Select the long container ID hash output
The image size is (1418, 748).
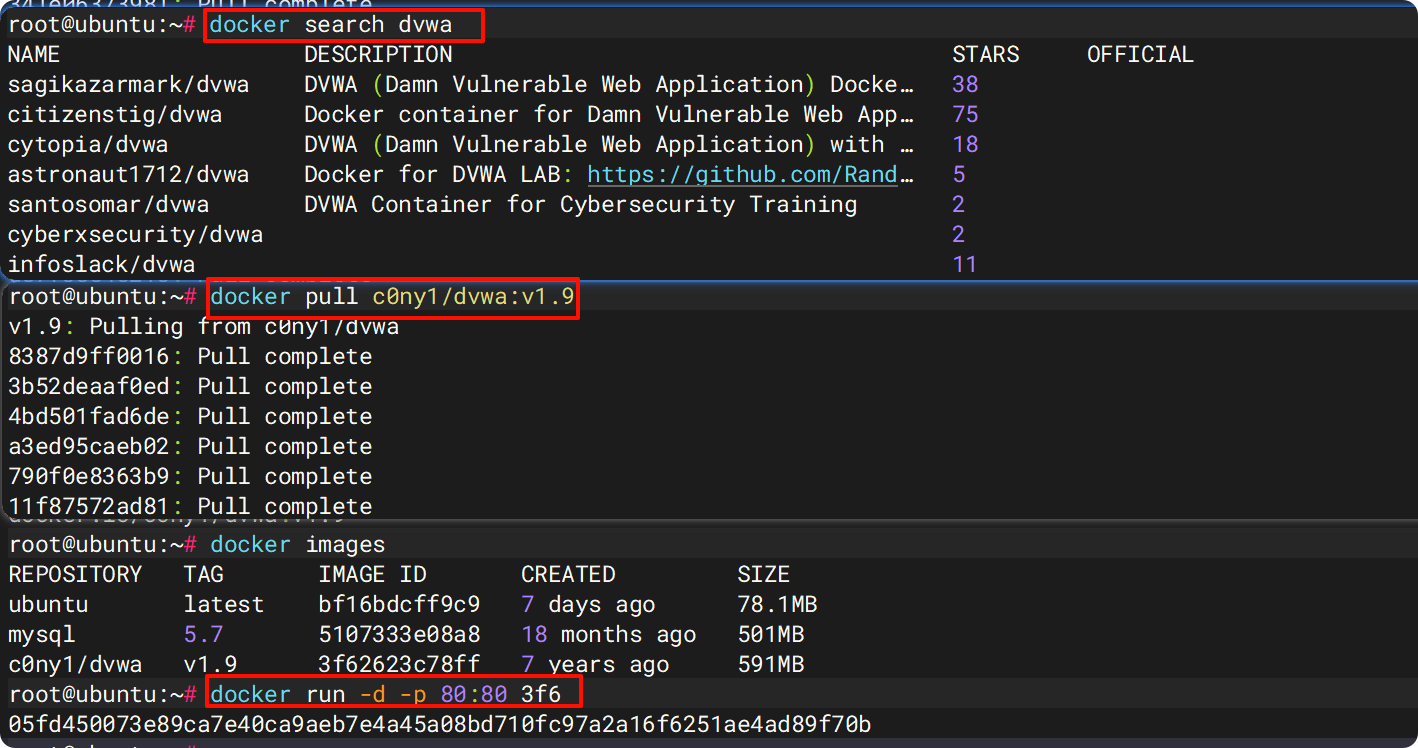439,725
